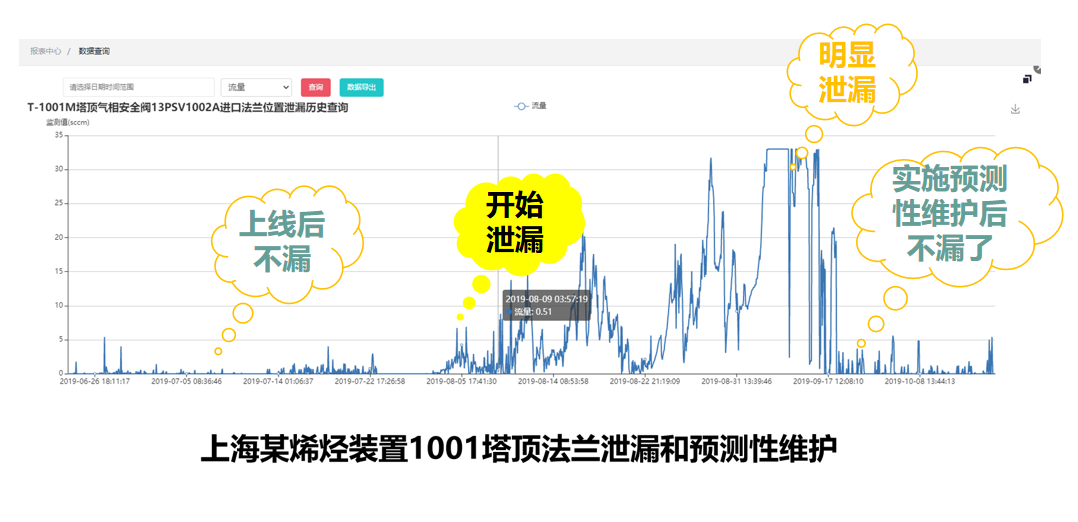Click the 实施预测性维护后不漏了 callout
The width and height of the screenshot is (1078, 522).
coord(949,212)
